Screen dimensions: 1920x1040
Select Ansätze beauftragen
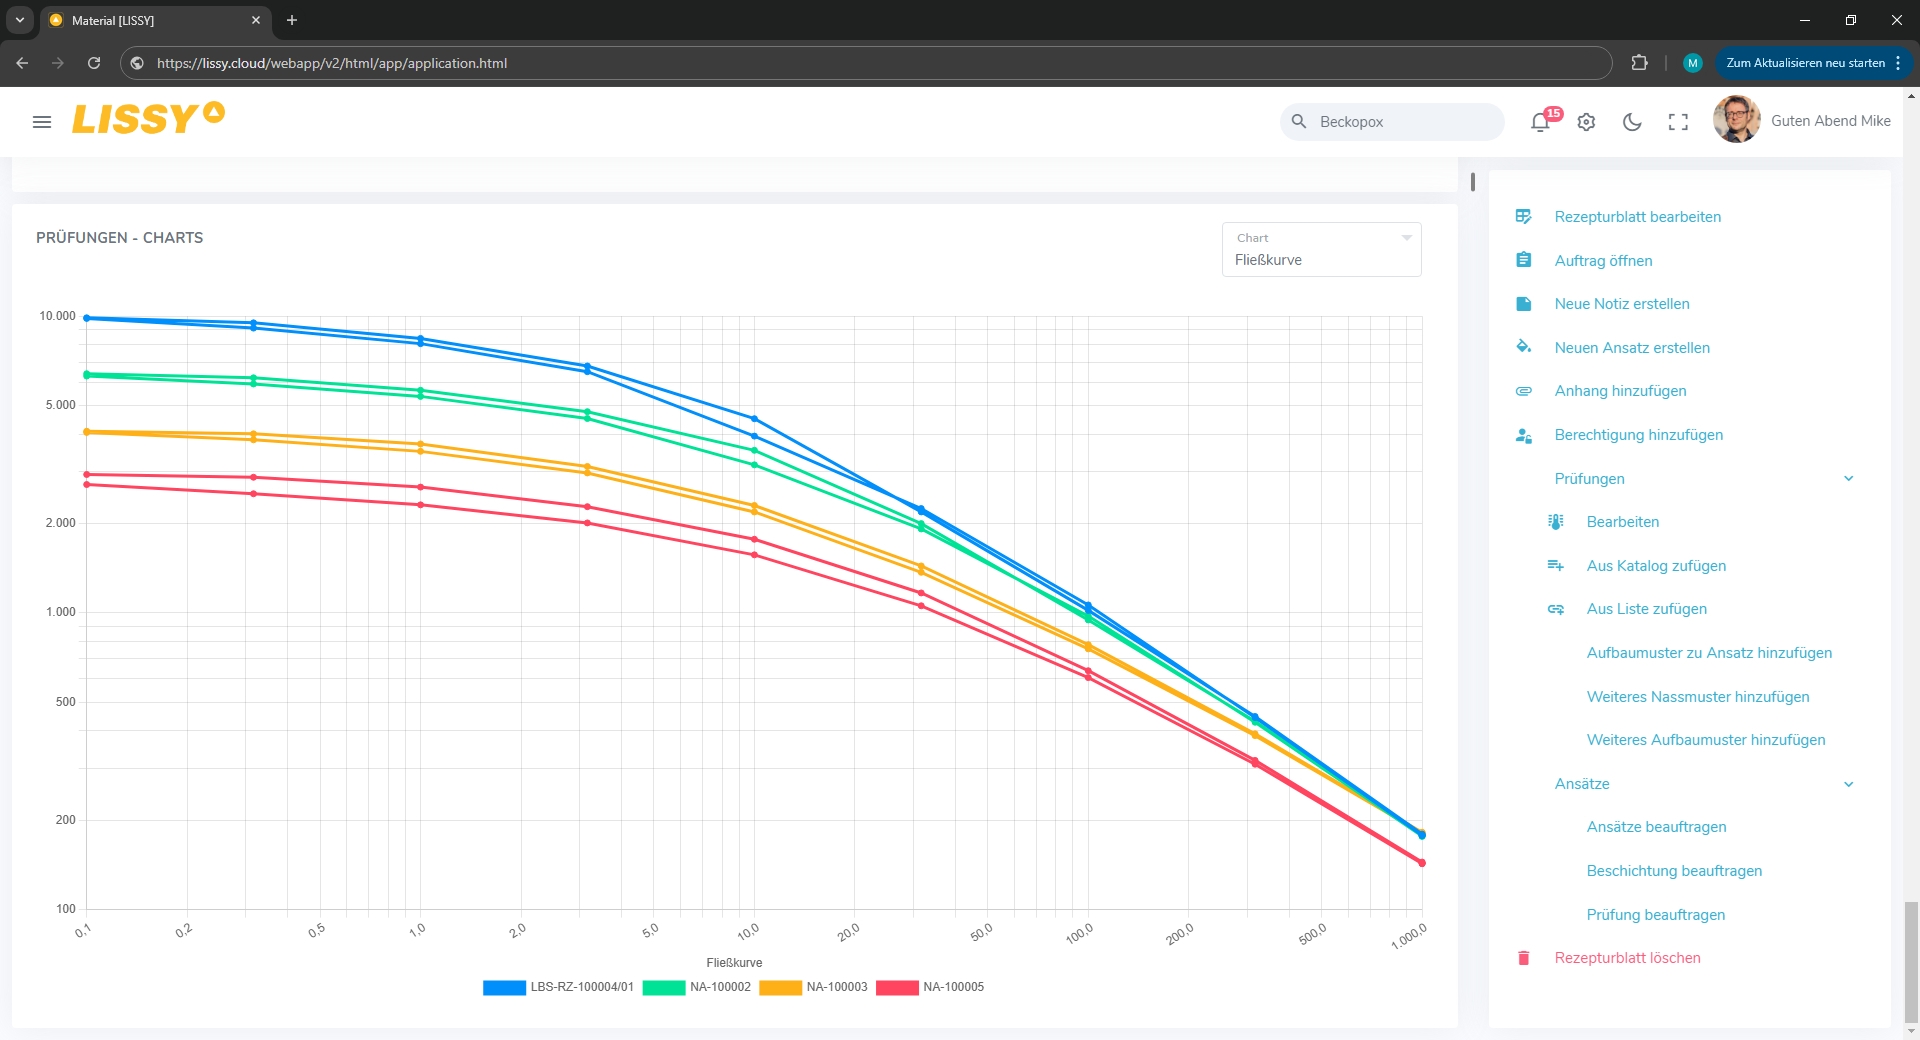point(1656,827)
